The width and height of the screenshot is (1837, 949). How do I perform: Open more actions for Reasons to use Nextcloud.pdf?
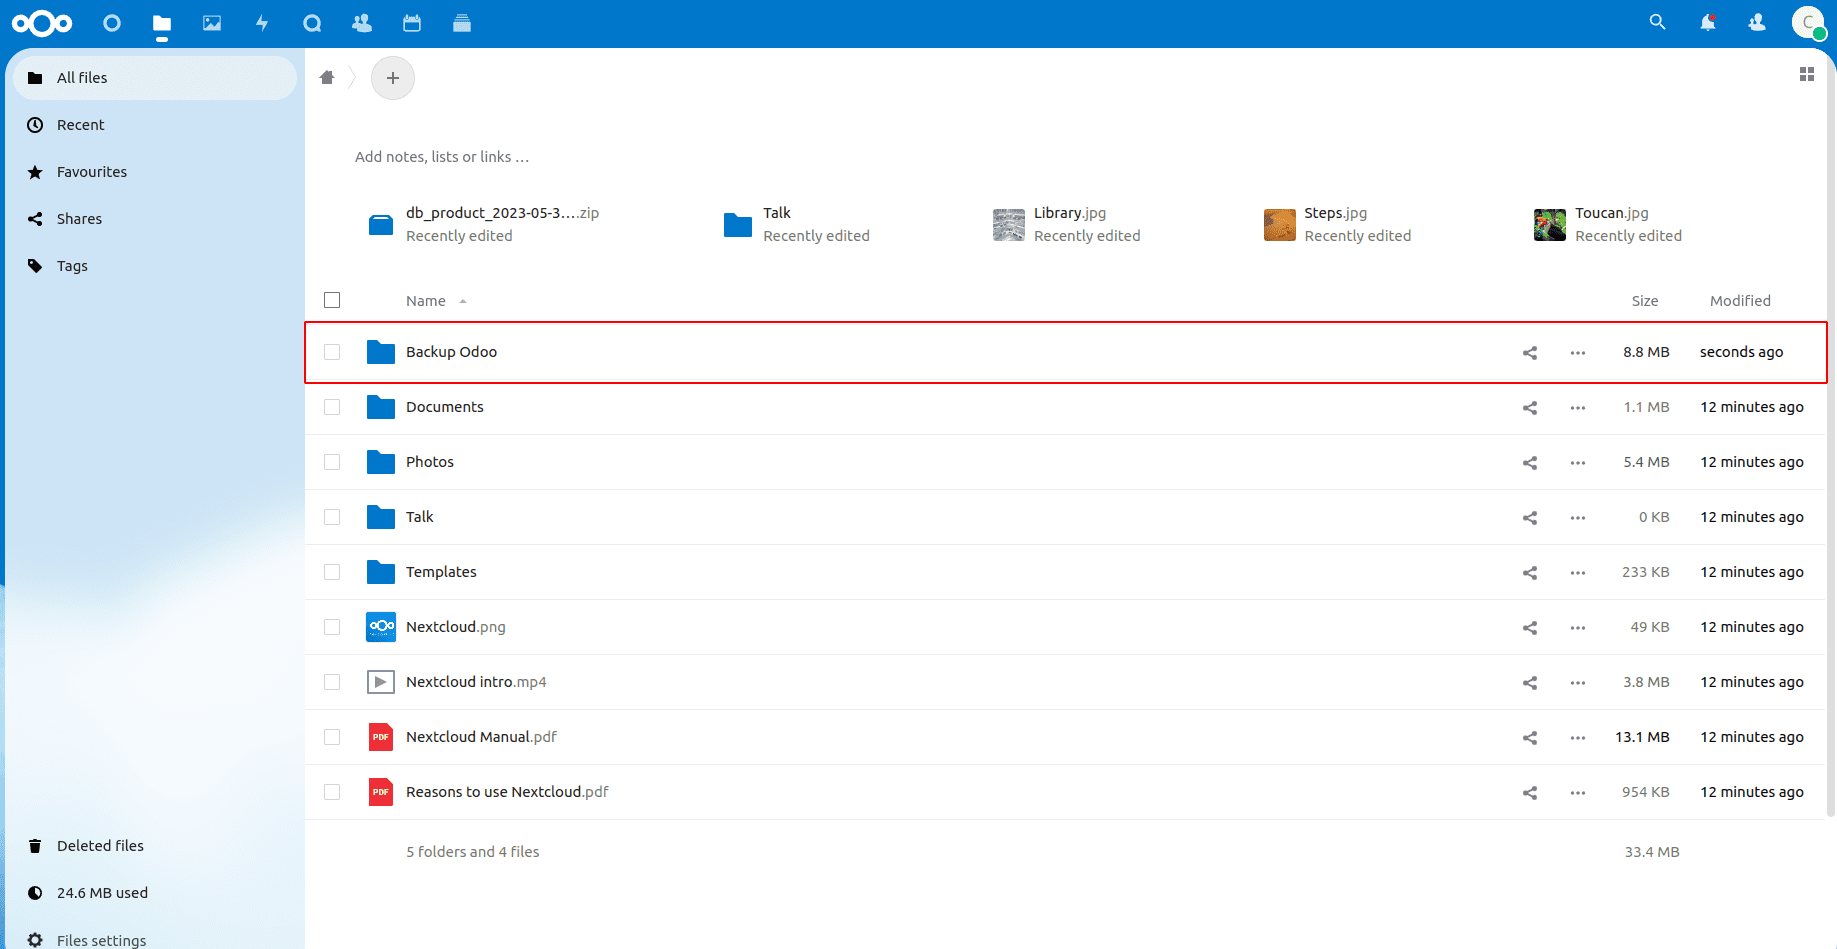pyautogui.click(x=1578, y=792)
